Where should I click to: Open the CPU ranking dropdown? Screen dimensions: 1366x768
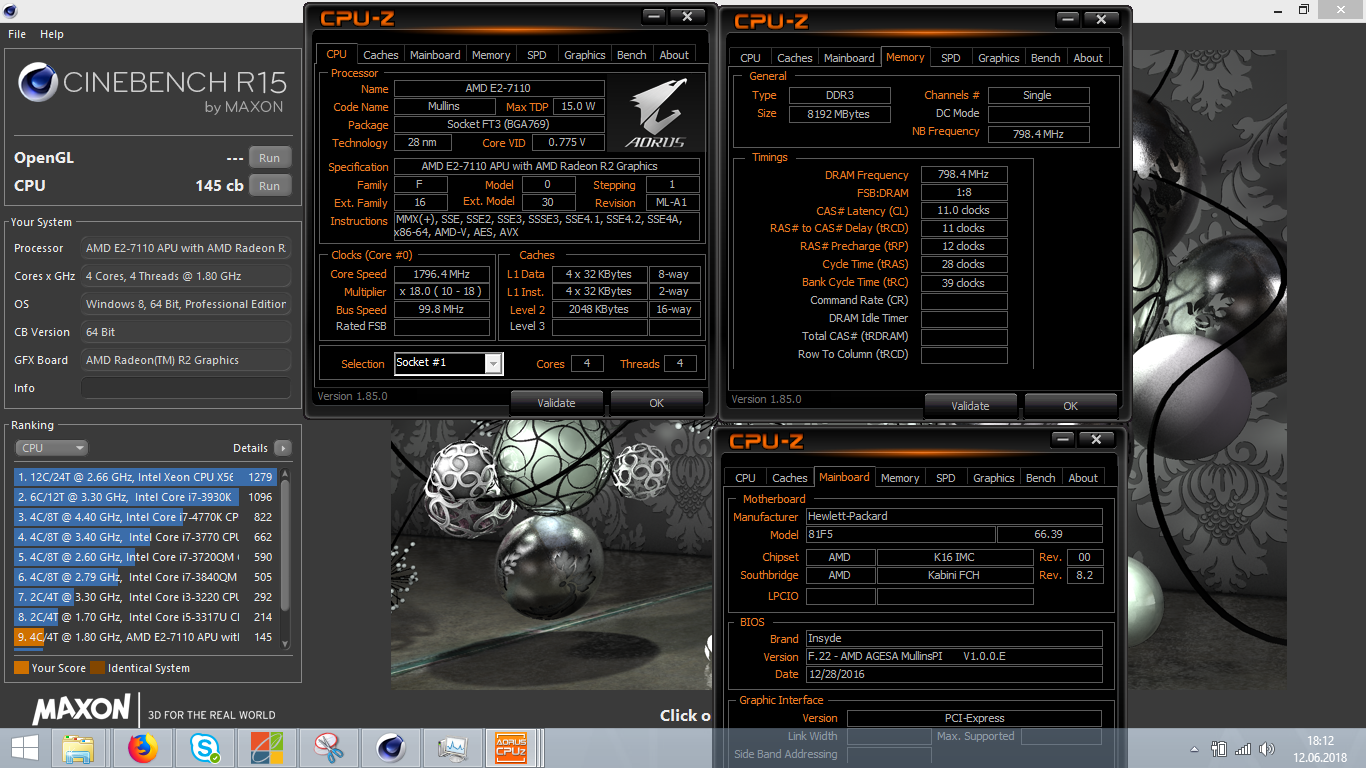pyautogui.click(x=52, y=448)
